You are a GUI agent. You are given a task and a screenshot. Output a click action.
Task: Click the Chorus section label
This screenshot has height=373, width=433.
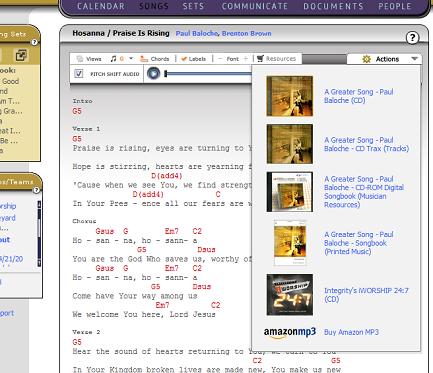click(84, 221)
